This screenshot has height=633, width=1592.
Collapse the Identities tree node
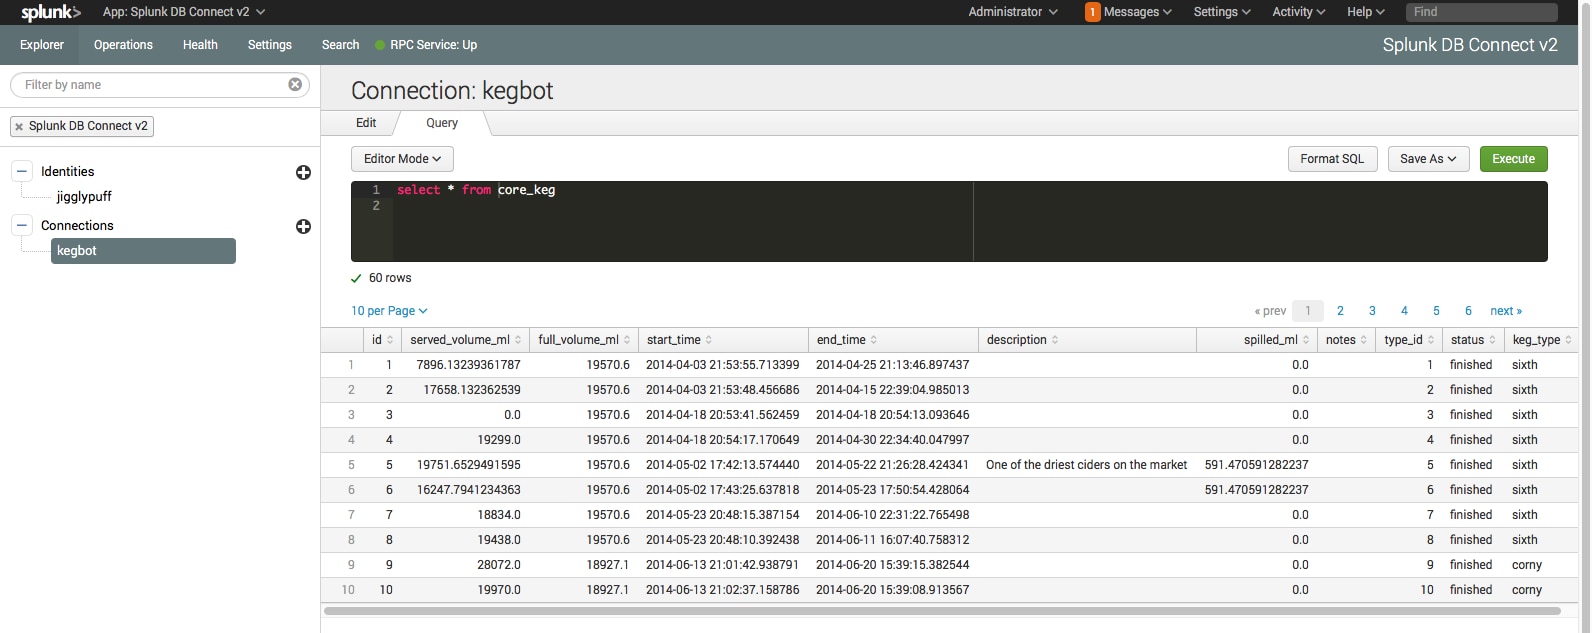tap(22, 171)
